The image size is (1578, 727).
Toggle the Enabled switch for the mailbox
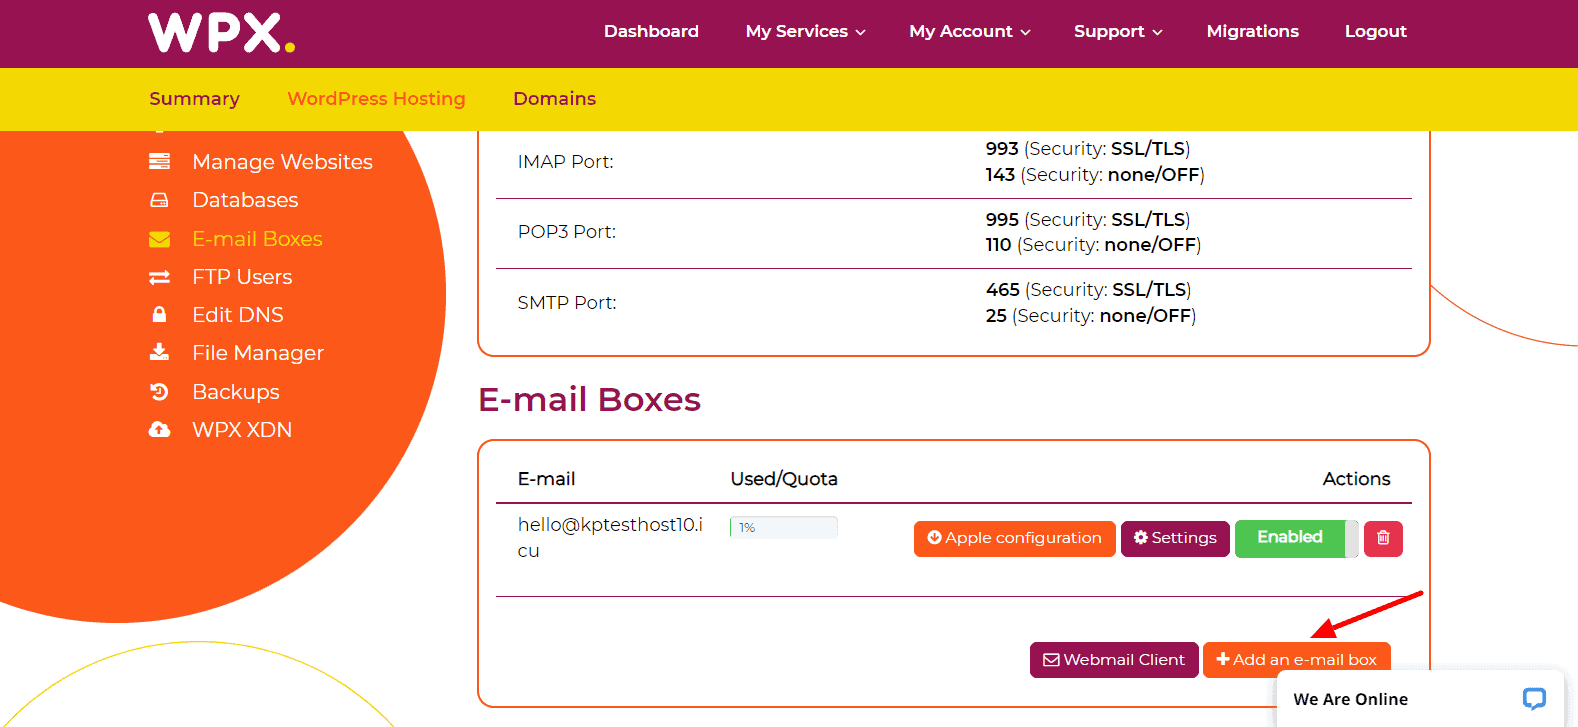[x=1296, y=538]
